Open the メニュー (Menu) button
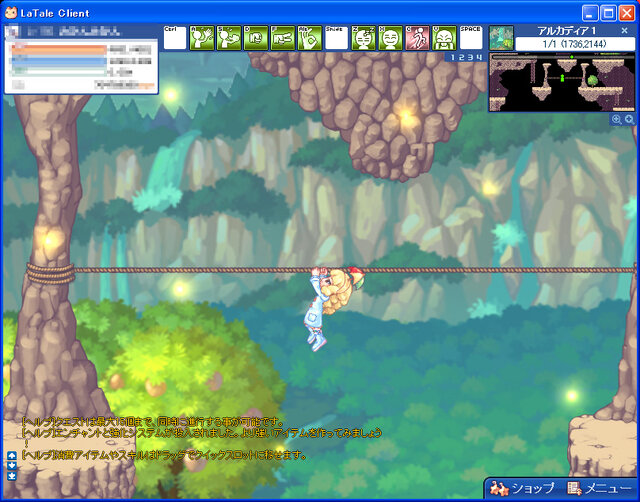The width and height of the screenshot is (640, 502). tap(599, 488)
